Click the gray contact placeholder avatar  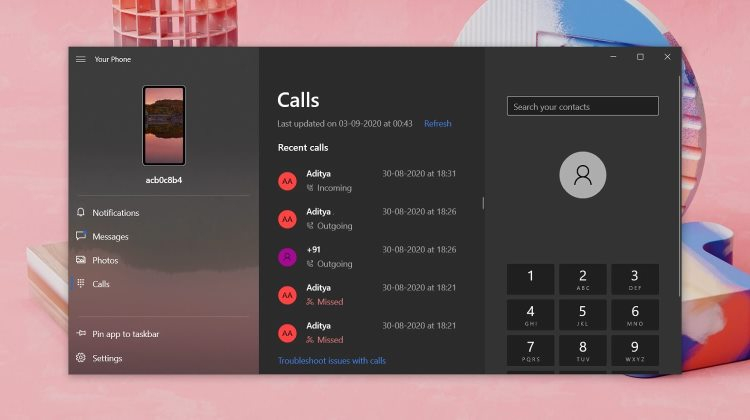[583, 175]
